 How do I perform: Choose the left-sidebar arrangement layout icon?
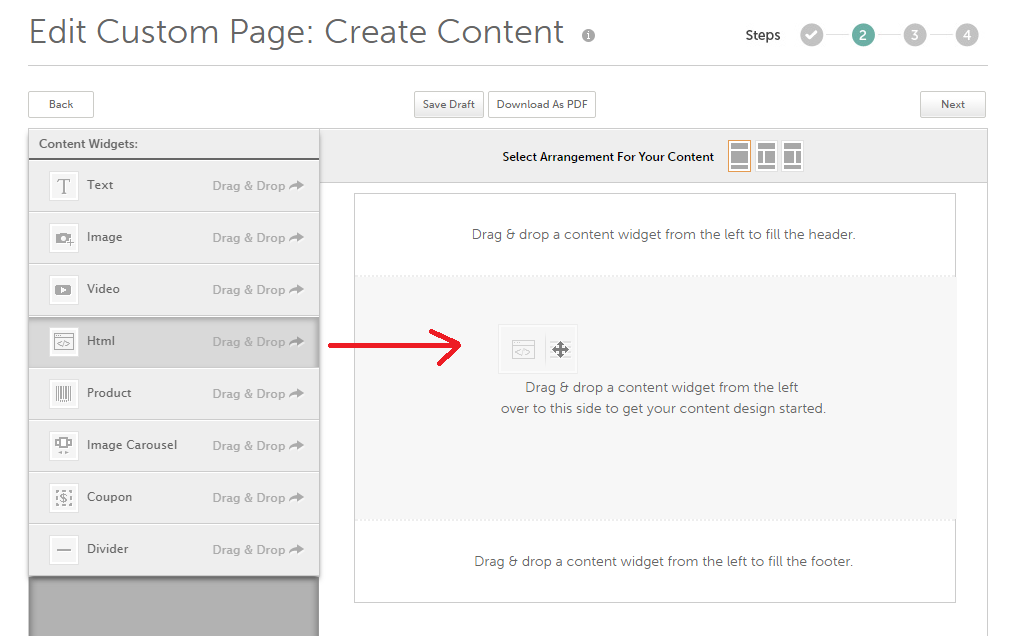(766, 156)
